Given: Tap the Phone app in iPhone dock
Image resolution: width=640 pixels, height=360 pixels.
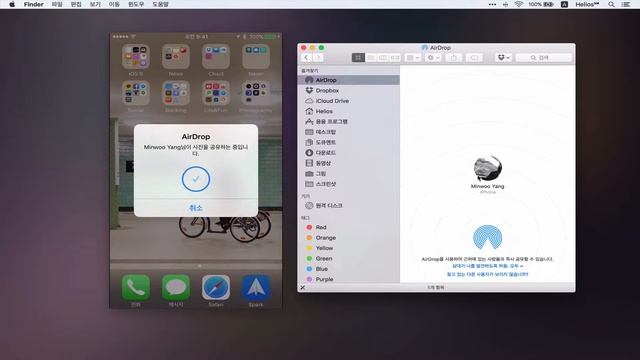Looking at the screenshot, I should pyautogui.click(x=136, y=288).
